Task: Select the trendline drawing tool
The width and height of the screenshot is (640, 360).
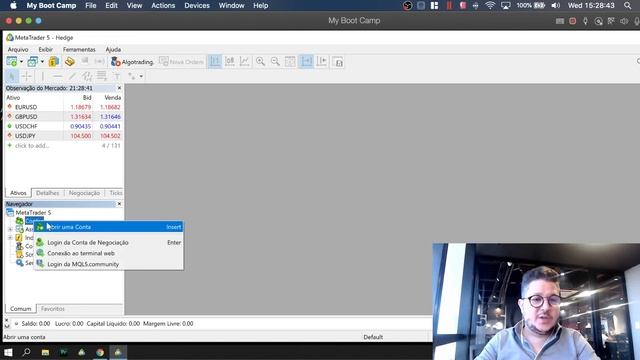Action: click(x=72, y=76)
